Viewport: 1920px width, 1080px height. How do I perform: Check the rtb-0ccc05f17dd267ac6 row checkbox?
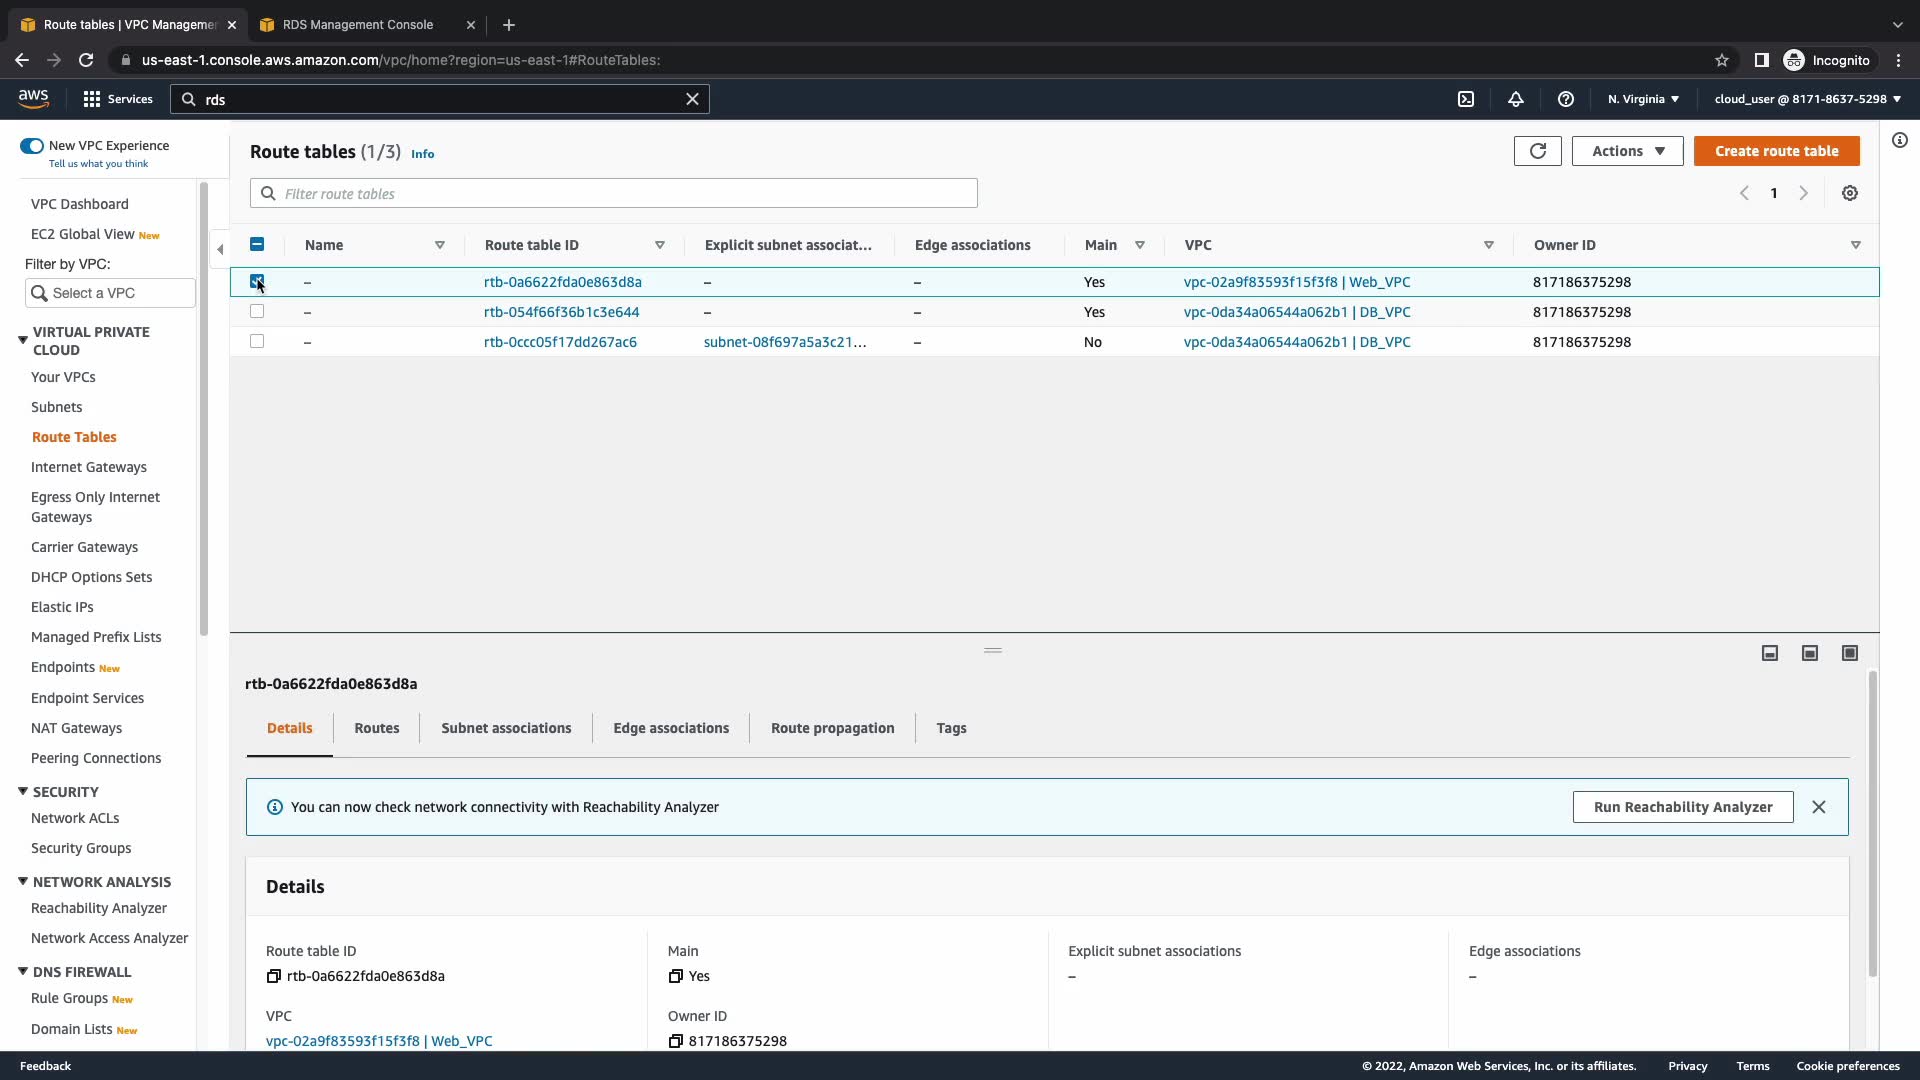coord(257,342)
